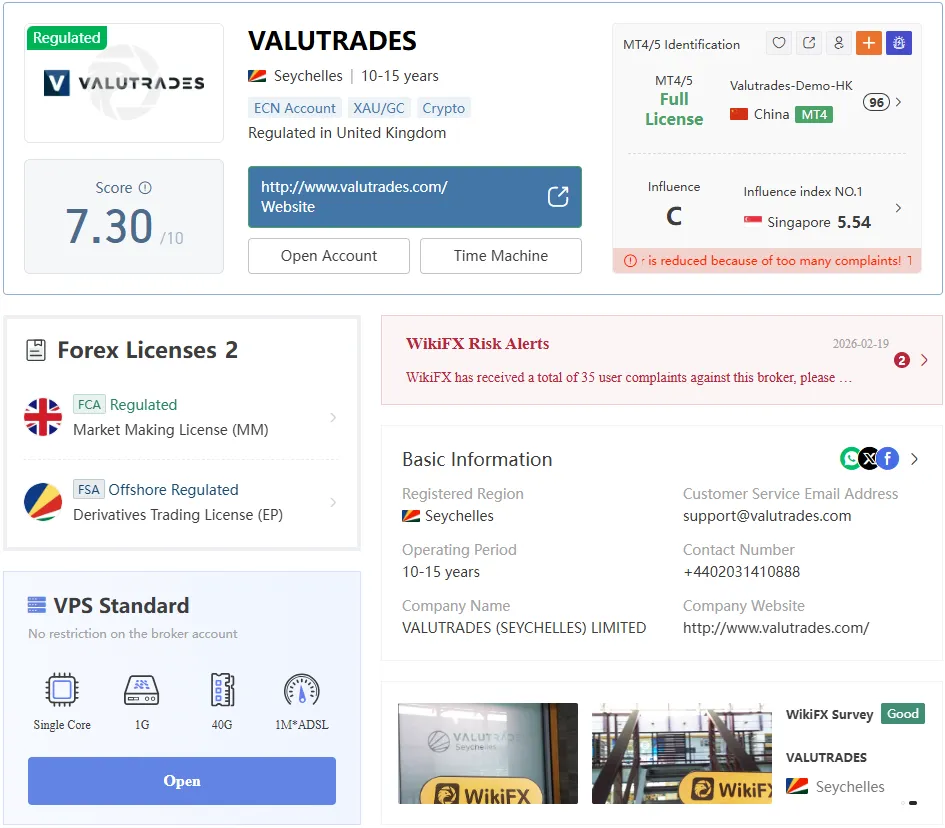The width and height of the screenshot is (945, 828).
Task: Expand the Basic Information chevron
Action: point(915,459)
